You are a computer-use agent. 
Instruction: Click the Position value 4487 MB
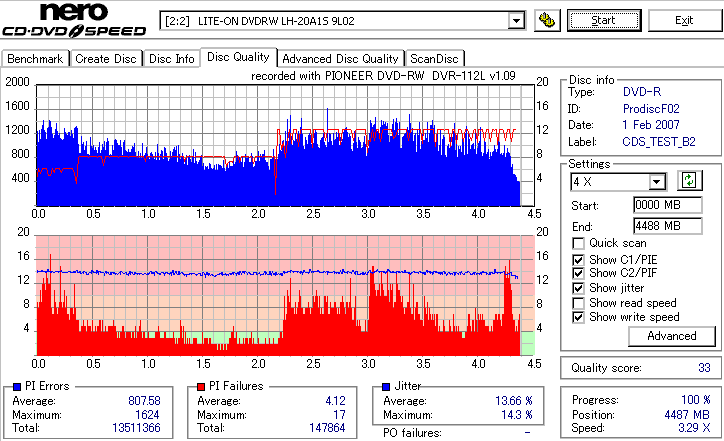coord(687,415)
